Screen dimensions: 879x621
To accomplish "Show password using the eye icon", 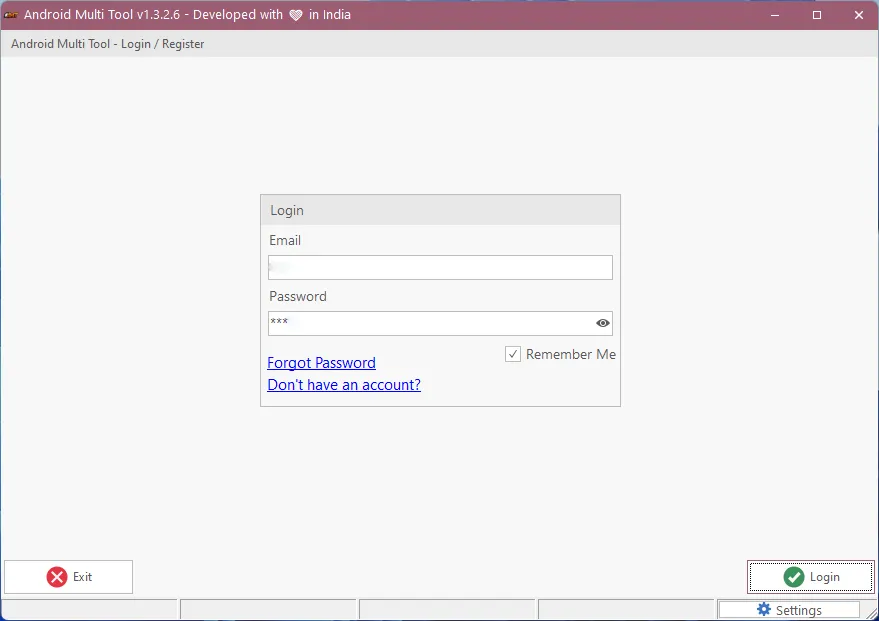I will tap(603, 323).
